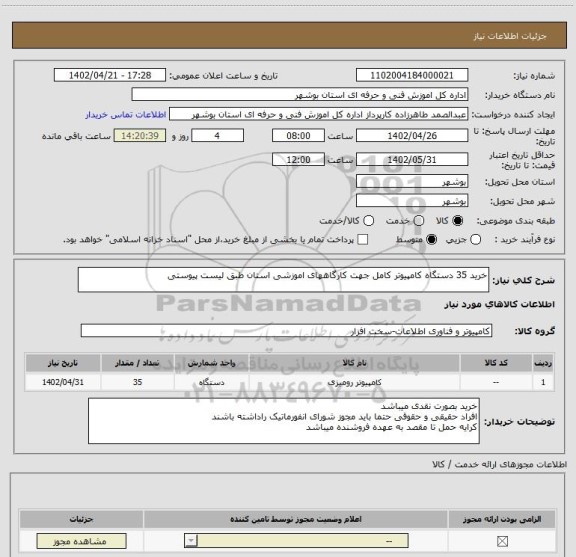Image resolution: width=576 pixels, height=557 pixels.
Task: Click the مشاهده مجوز button
Action: click(81, 541)
